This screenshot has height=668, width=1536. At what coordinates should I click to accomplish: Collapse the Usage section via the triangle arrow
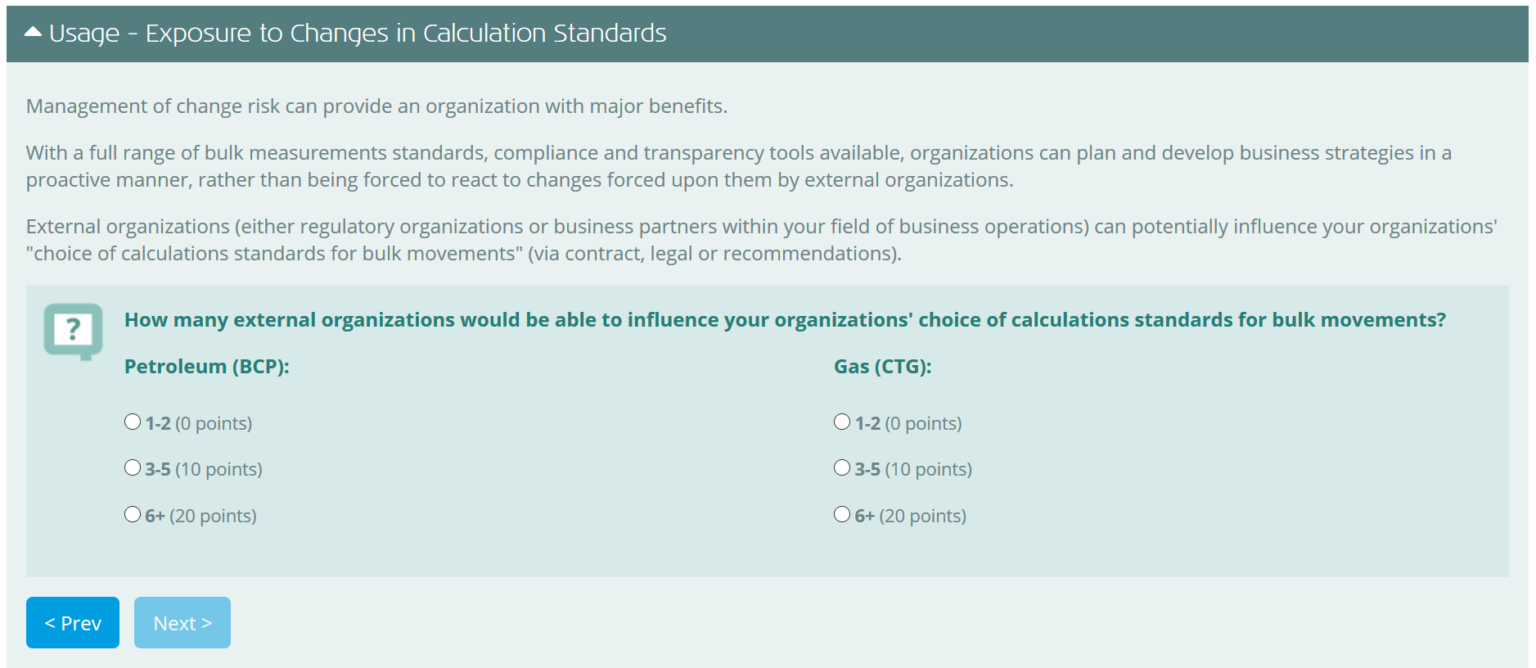[33, 31]
